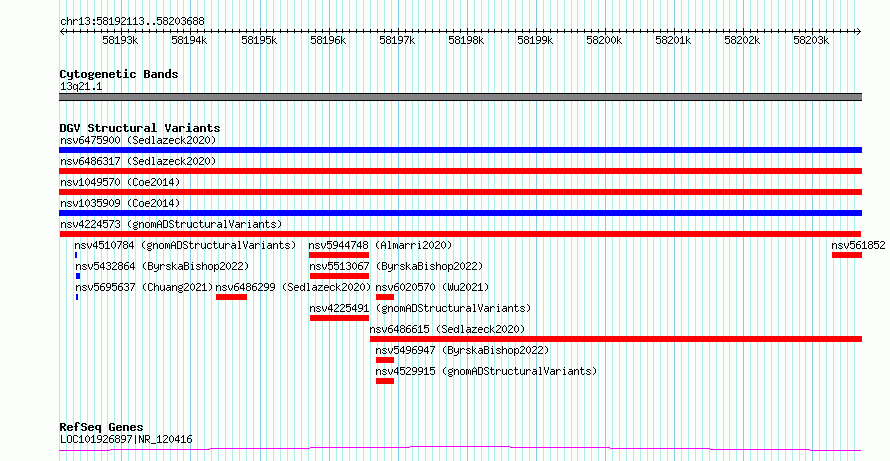Click the 58197k ruler tick label
The width and height of the screenshot is (890, 461).
(x=397, y=40)
